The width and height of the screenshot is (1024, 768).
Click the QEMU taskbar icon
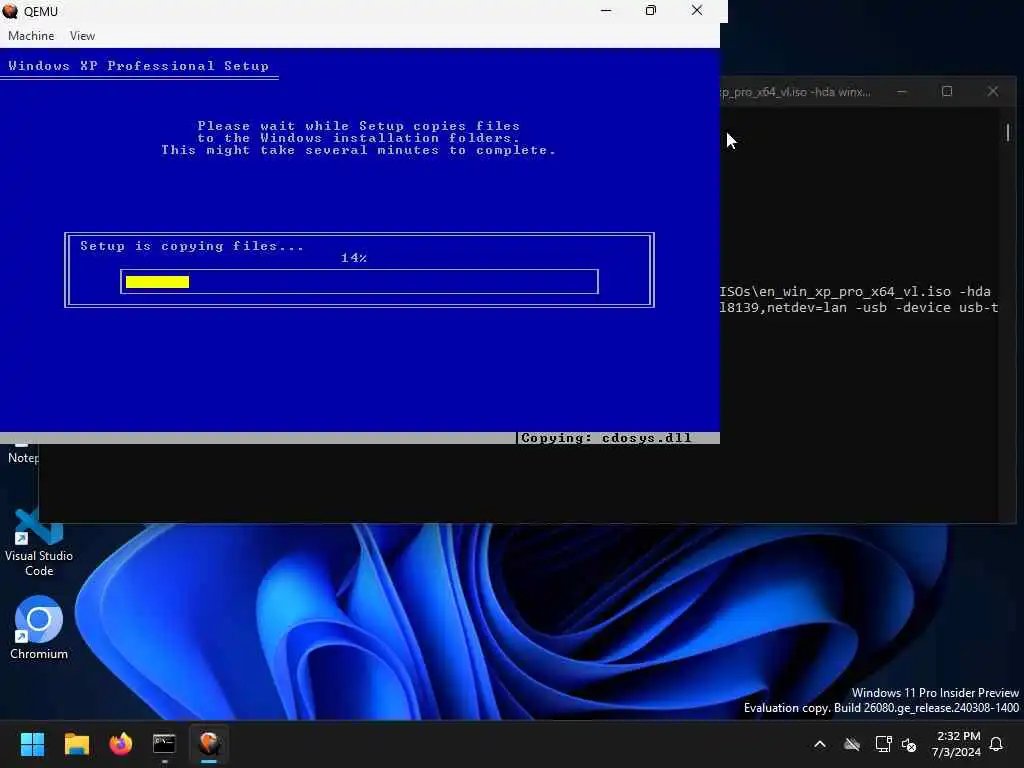click(209, 744)
